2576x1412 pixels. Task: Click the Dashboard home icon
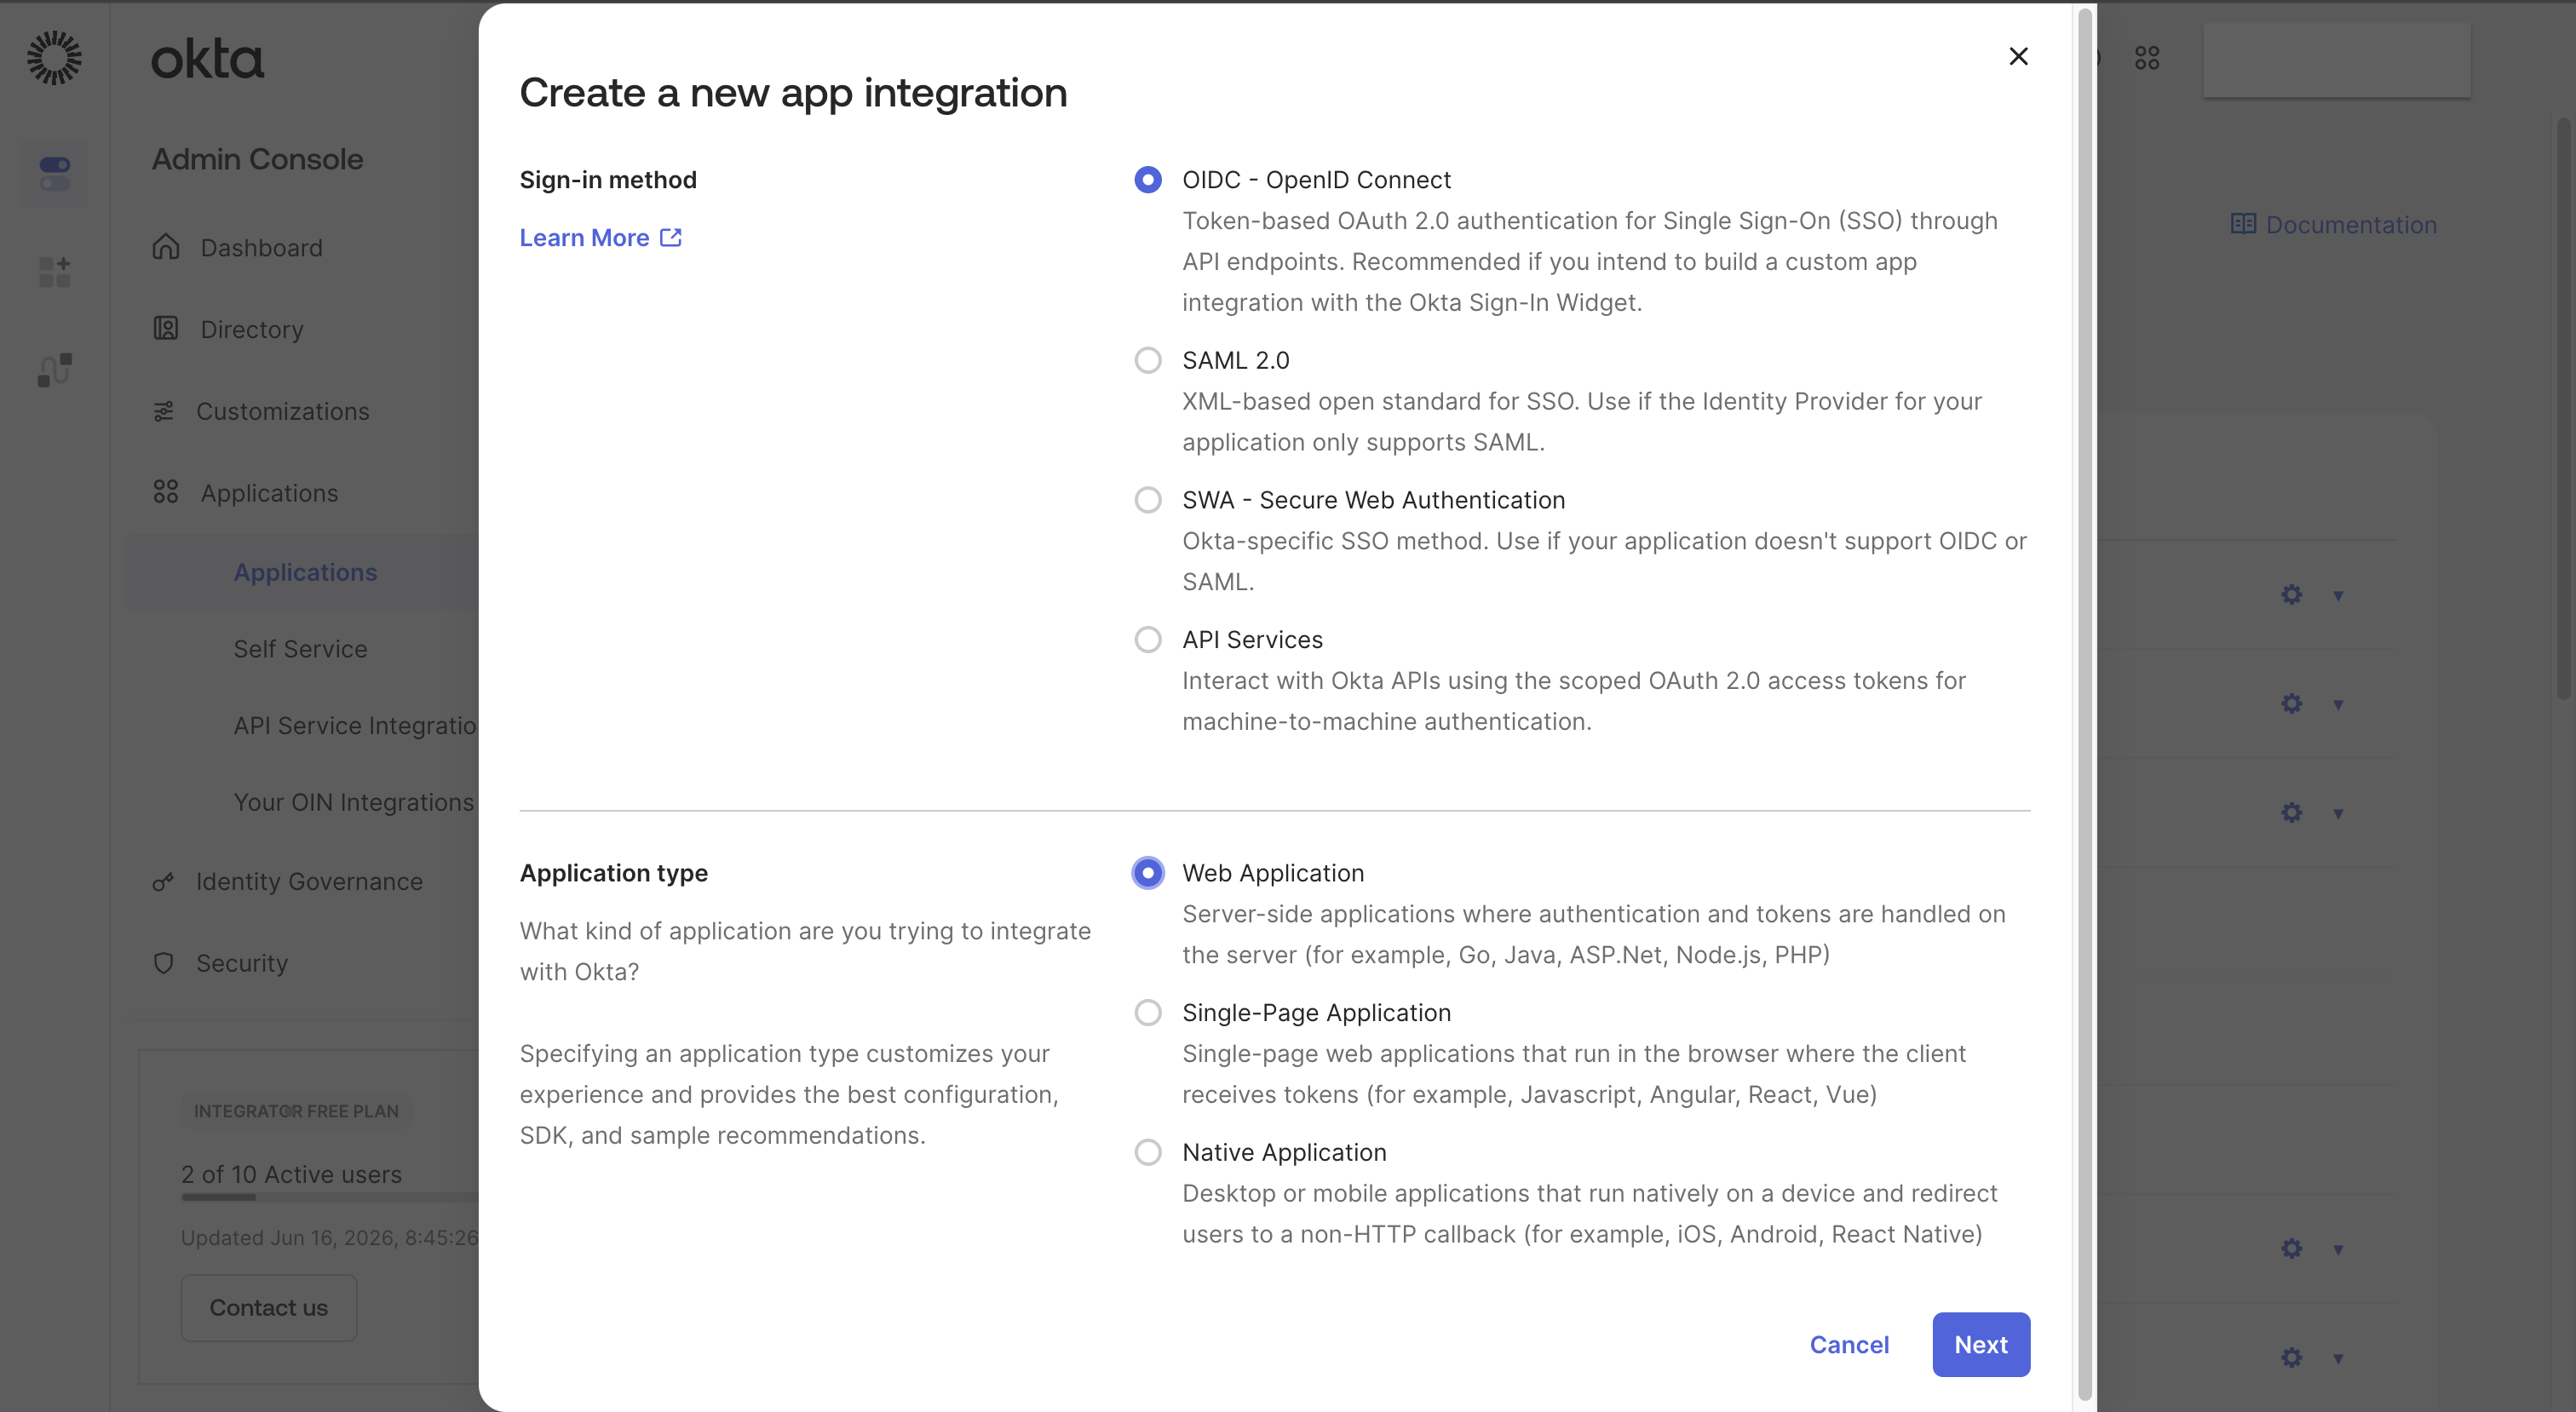(x=166, y=247)
